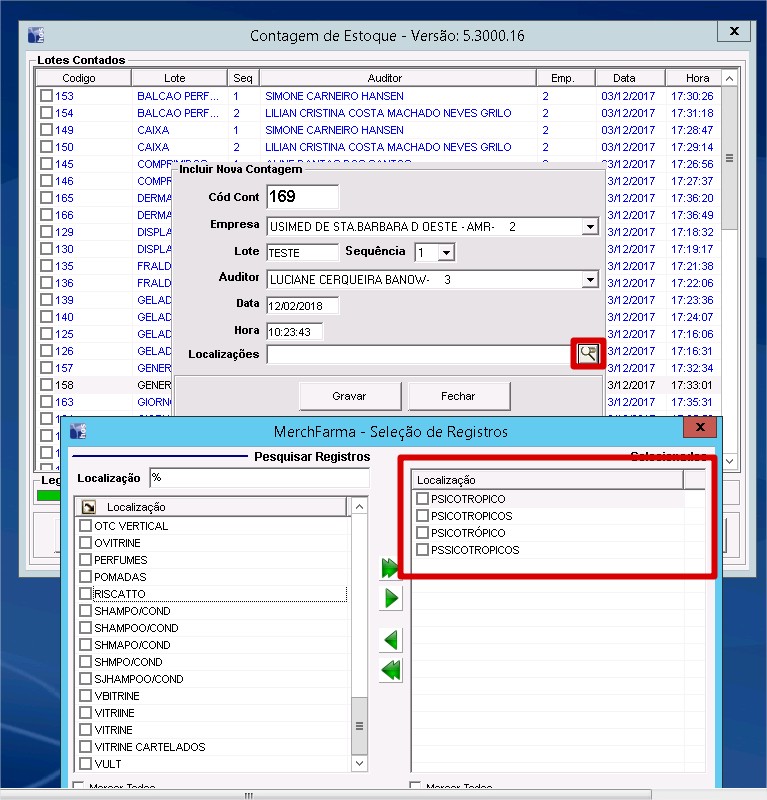Click the location list vertical scrollbar
The image size is (767, 800).
click(x=361, y=640)
